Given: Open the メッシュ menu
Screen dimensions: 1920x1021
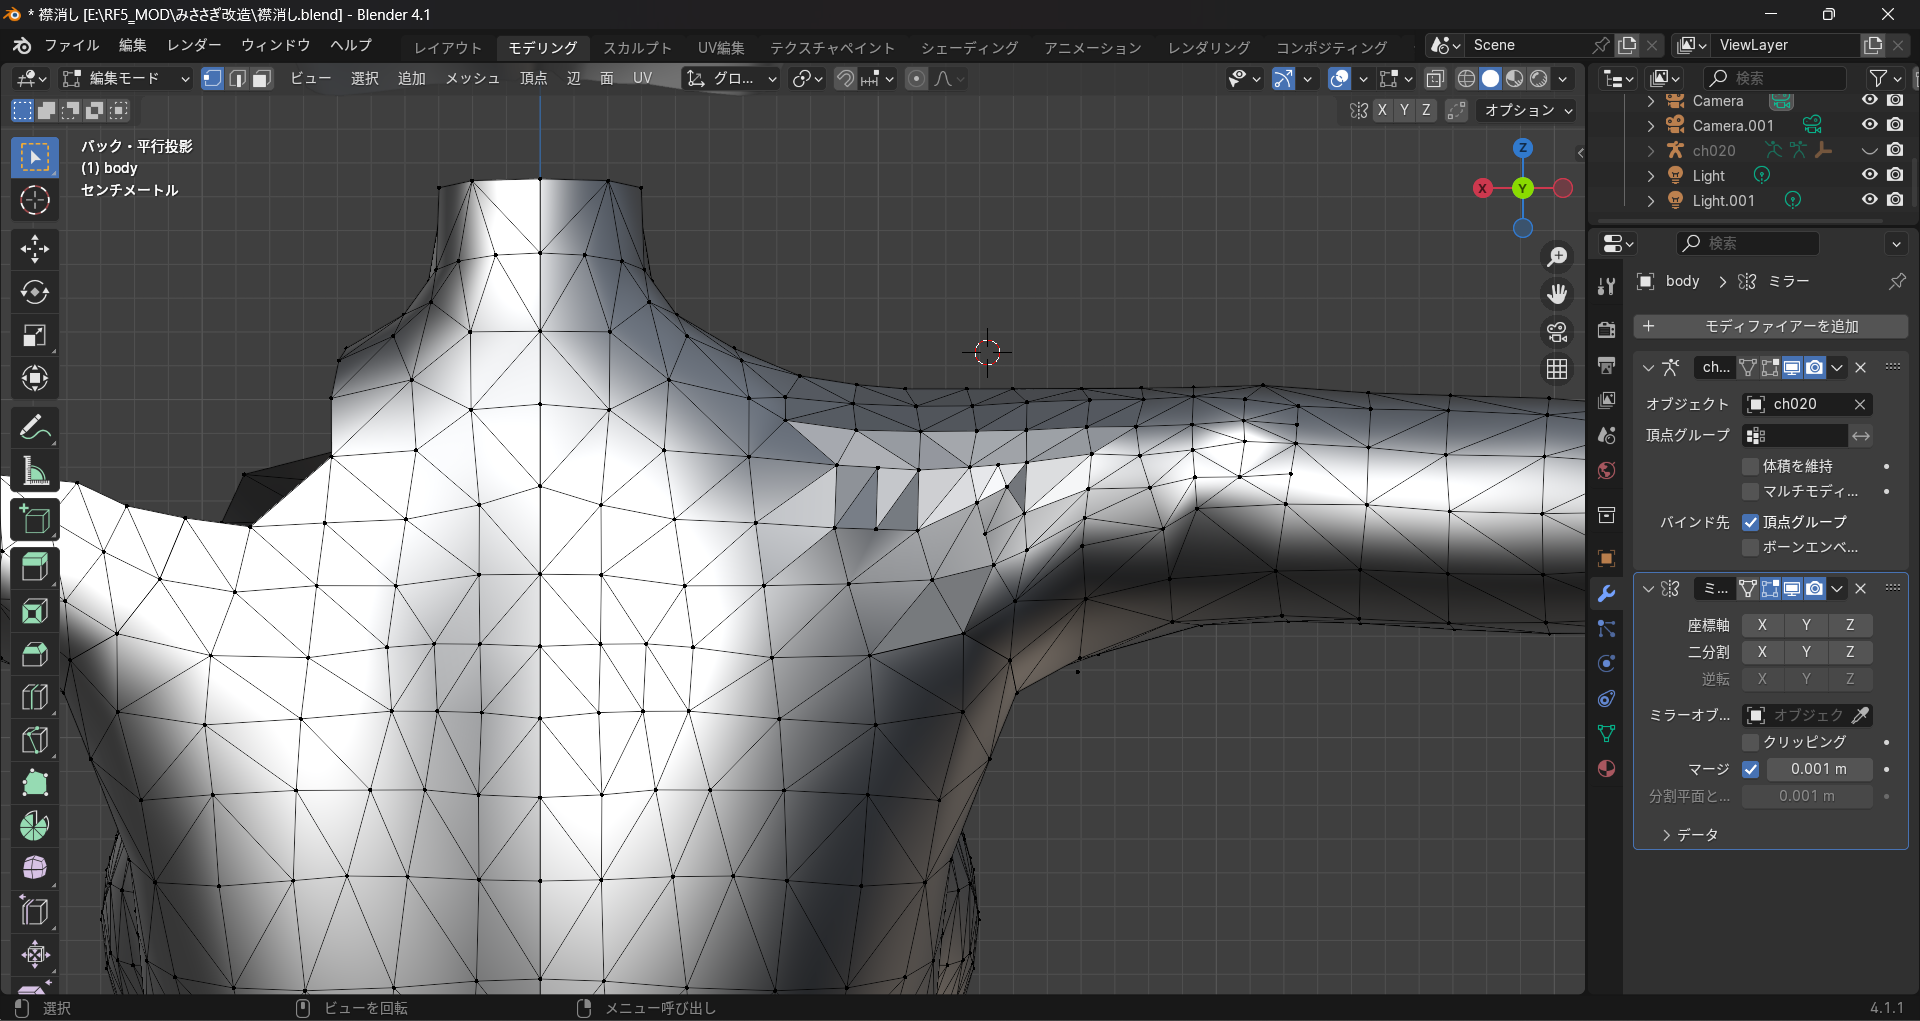Looking at the screenshot, I should click(472, 79).
